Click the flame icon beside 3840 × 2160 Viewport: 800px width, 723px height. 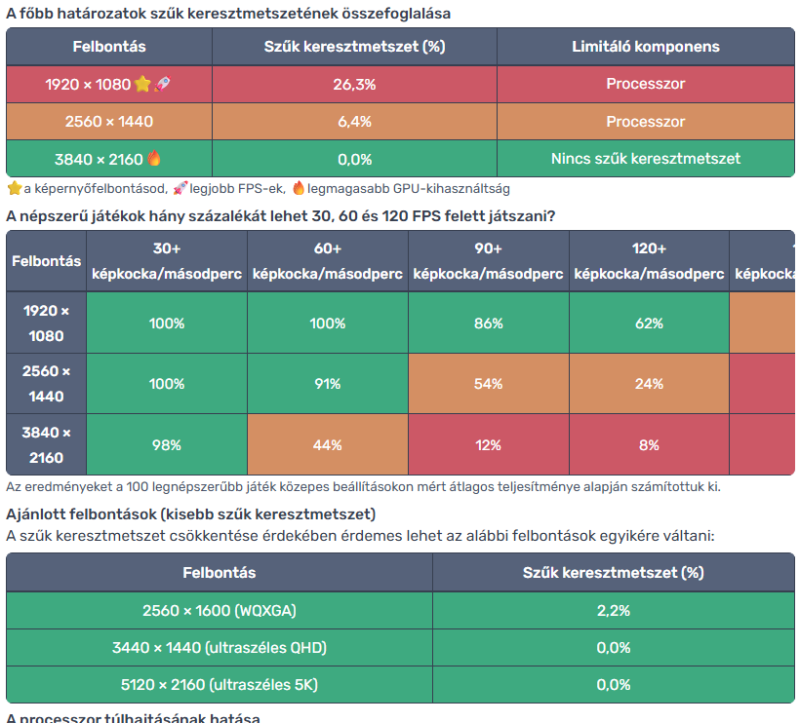pos(154,158)
